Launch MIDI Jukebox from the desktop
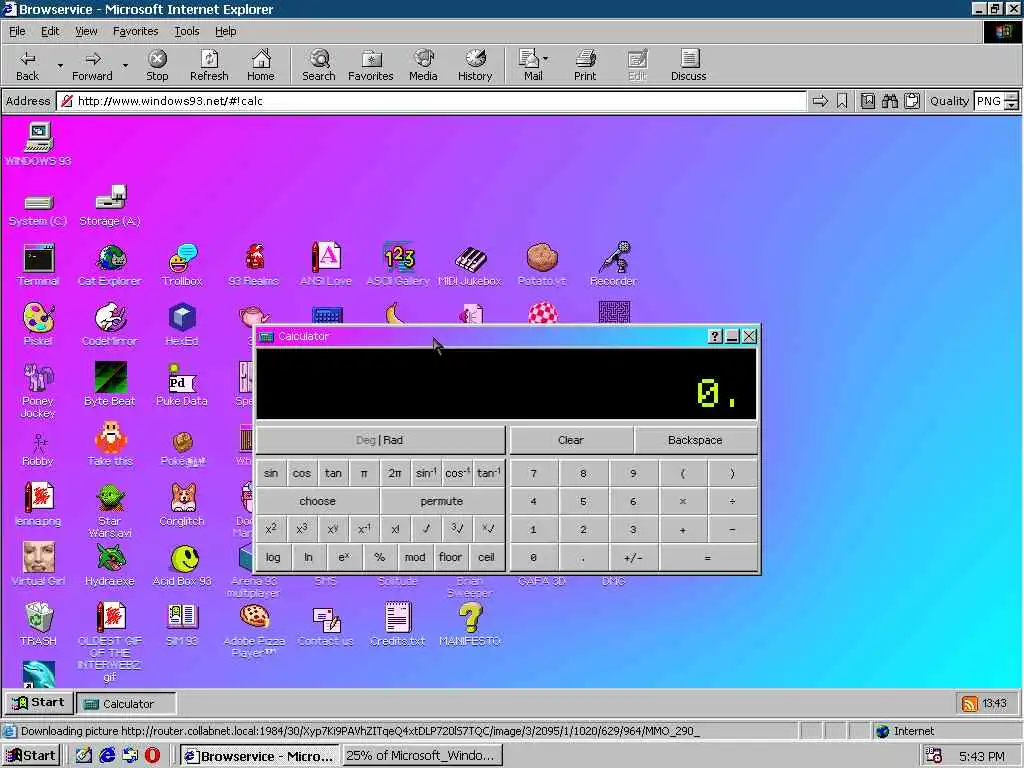This screenshot has height=768, width=1024. (470, 264)
